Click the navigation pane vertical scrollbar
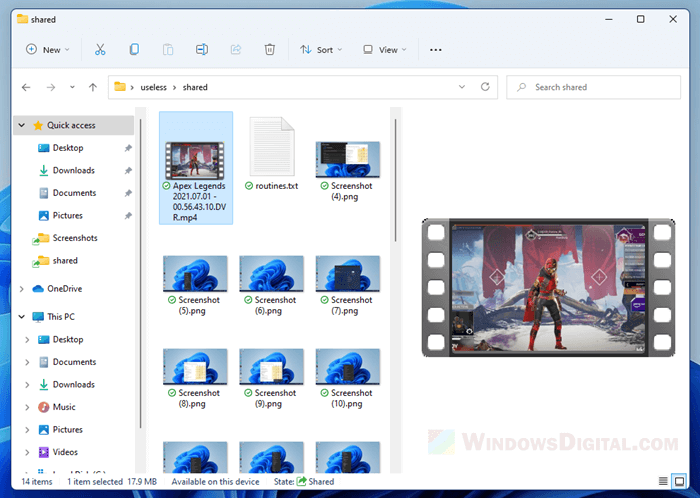Image resolution: width=700 pixels, height=499 pixels. tap(141, 273)
